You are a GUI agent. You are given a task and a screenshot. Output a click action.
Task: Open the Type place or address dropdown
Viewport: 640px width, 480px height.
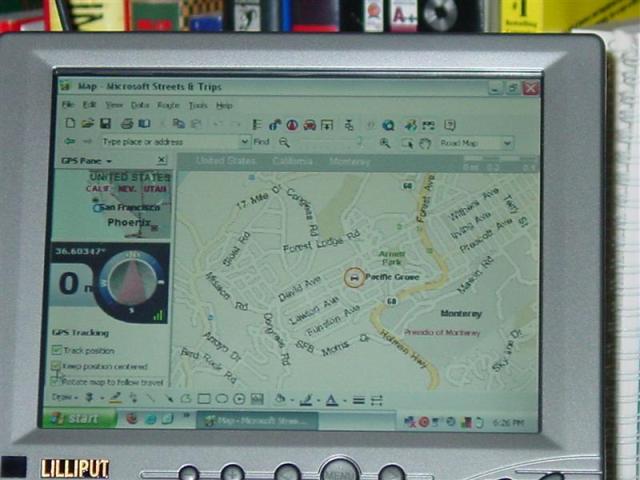[x=244, y=142]
